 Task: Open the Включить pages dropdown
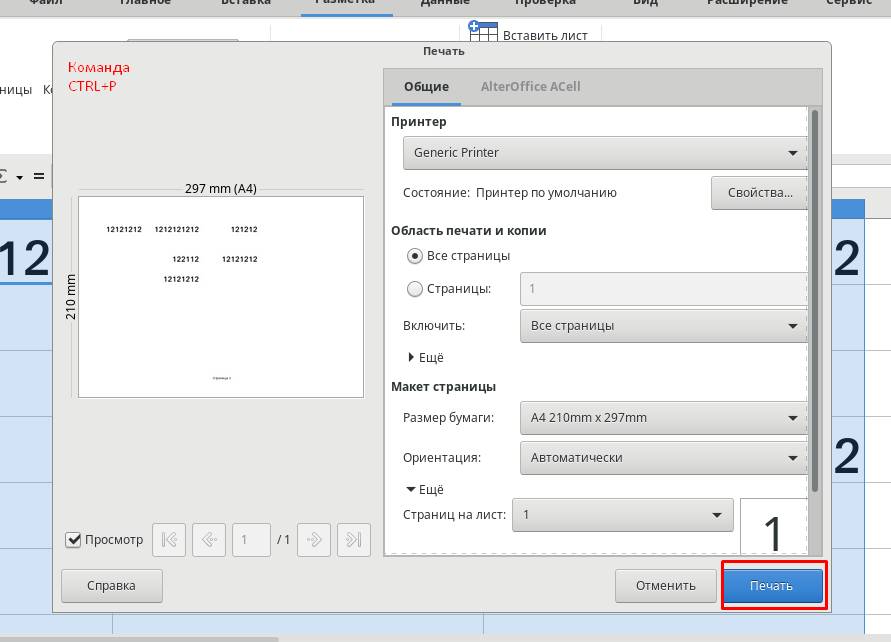[x=663, y=326]
